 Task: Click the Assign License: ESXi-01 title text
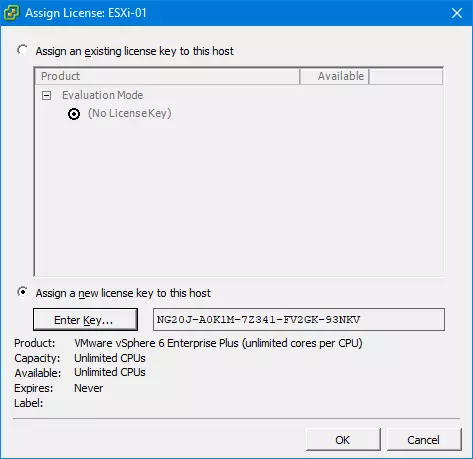86,13
